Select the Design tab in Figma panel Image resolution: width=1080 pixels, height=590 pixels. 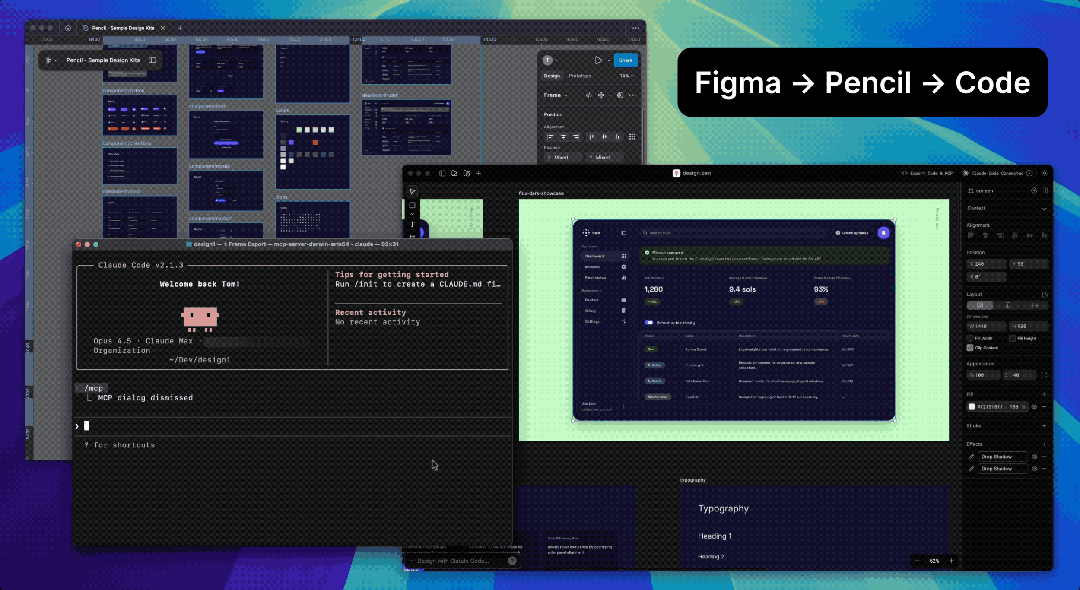tap(551, 75)
